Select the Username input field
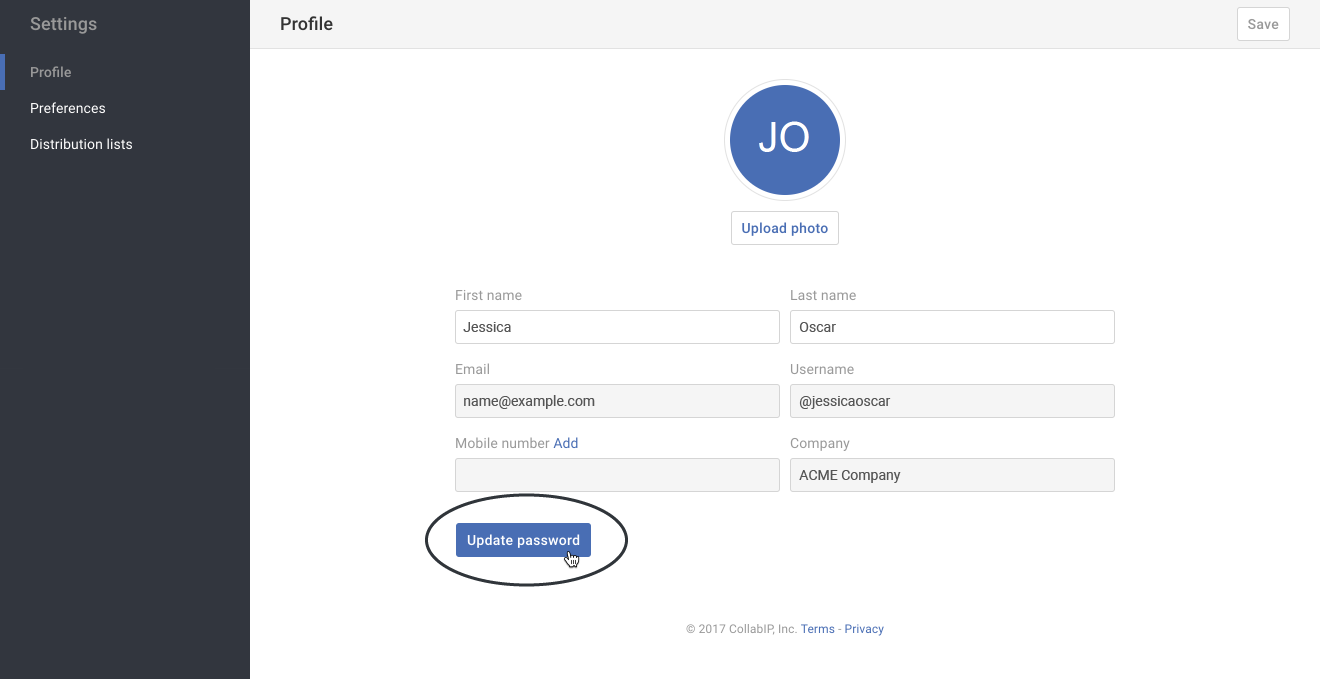This screenshot has width=1320, height=679. 951,401
